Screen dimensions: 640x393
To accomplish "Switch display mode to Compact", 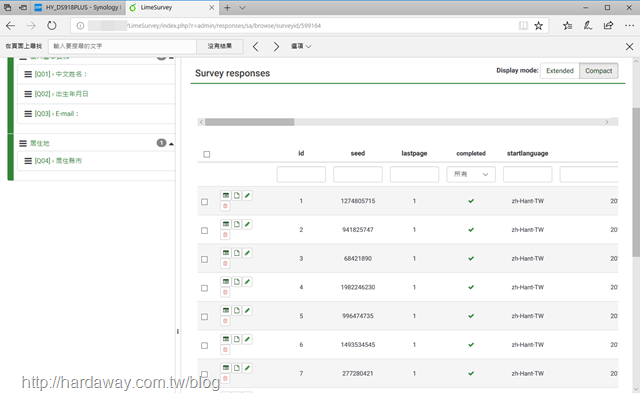I will (x=599, y=71).
